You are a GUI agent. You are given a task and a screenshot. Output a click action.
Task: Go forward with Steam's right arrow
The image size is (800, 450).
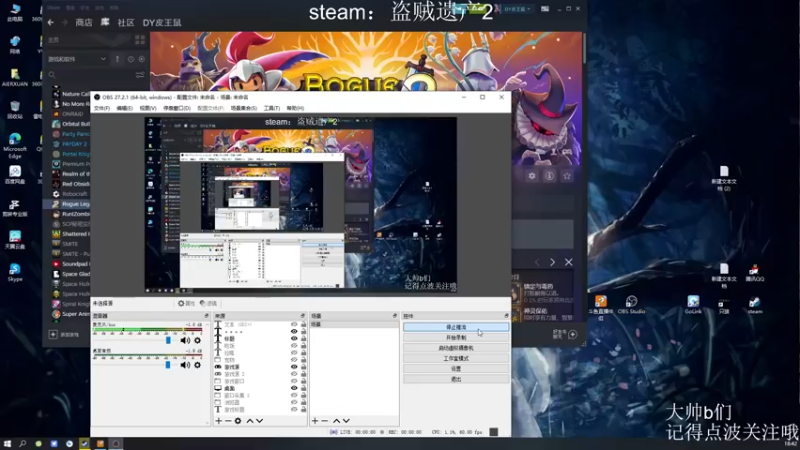tap(64, 22)
